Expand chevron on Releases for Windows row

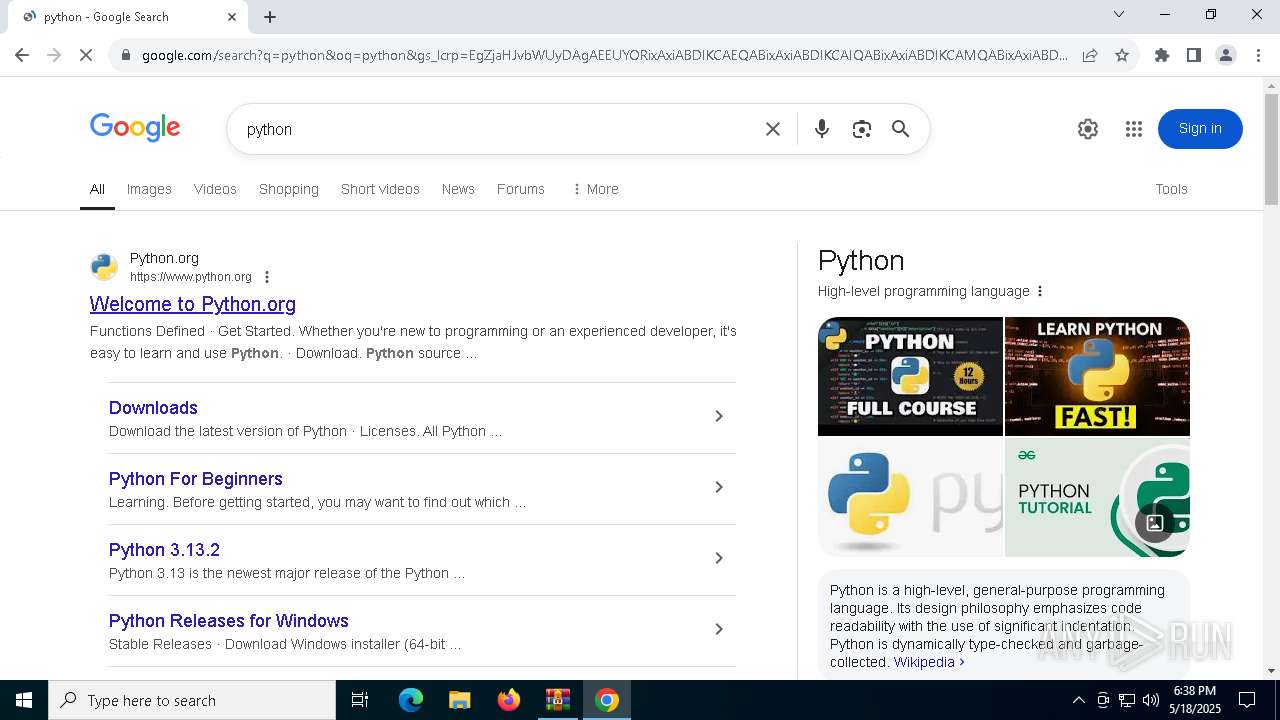point(718,629)
